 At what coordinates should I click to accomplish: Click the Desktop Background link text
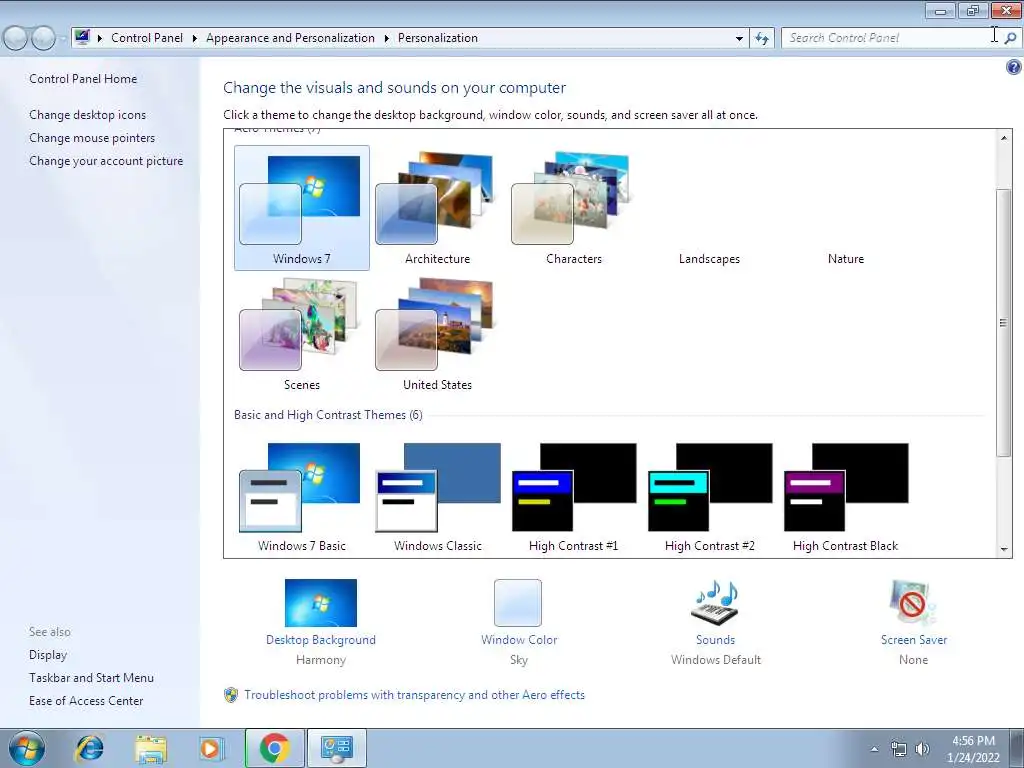[x=321, y=640]
